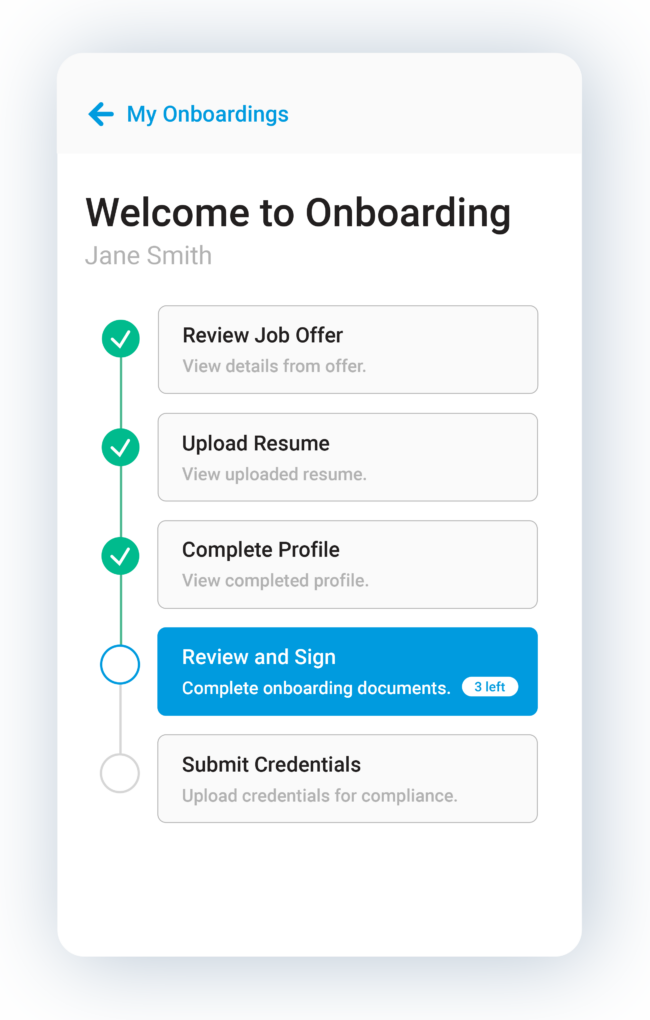Open the Submit Credentials step title

coord(271,764)
